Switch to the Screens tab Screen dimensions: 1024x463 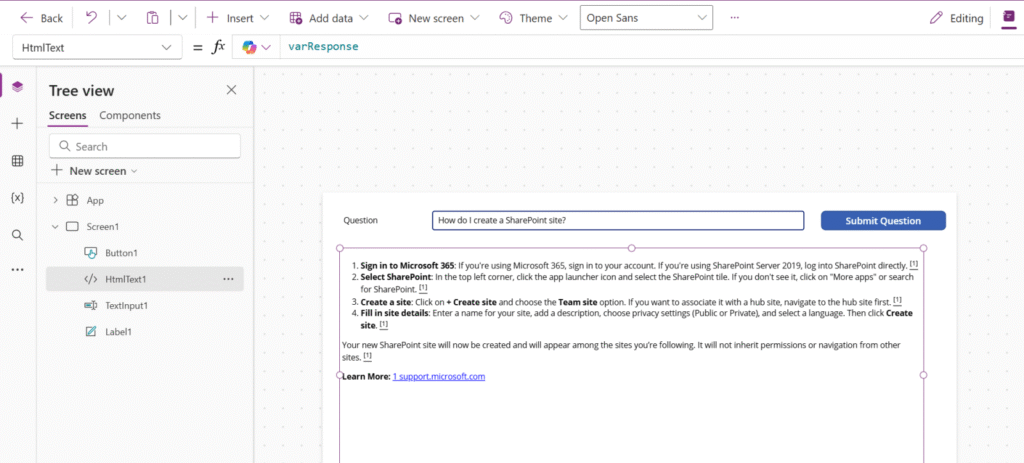pyautogui.click(x=67, y=116)
